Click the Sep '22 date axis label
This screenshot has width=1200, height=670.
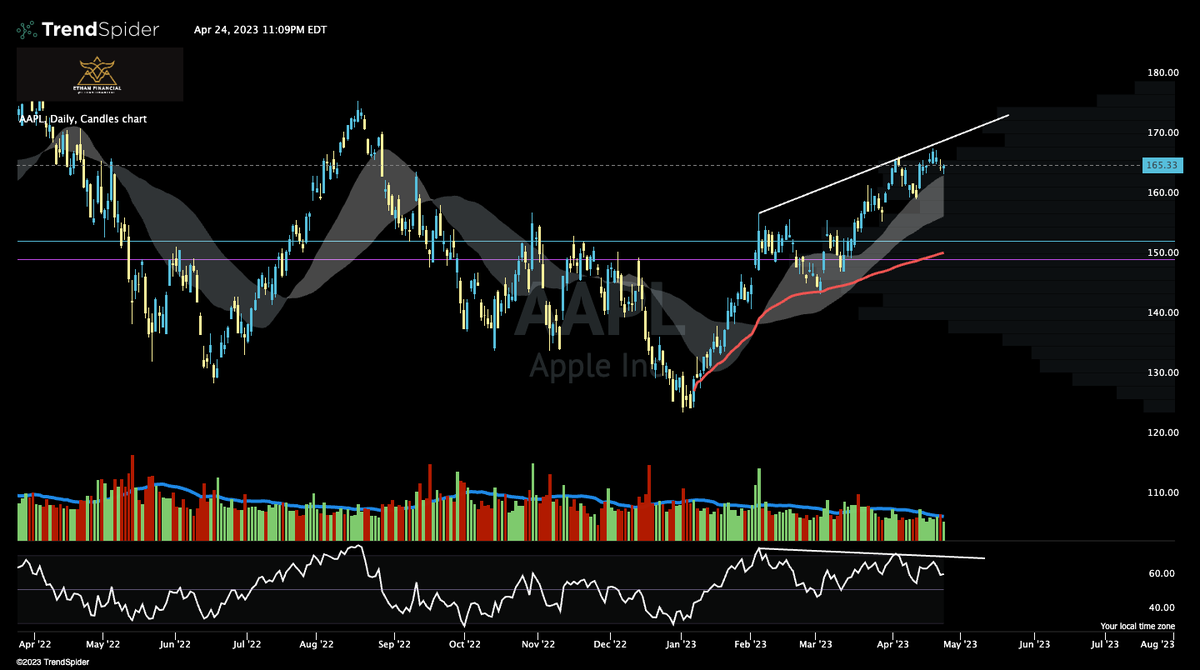click(396, 646)
